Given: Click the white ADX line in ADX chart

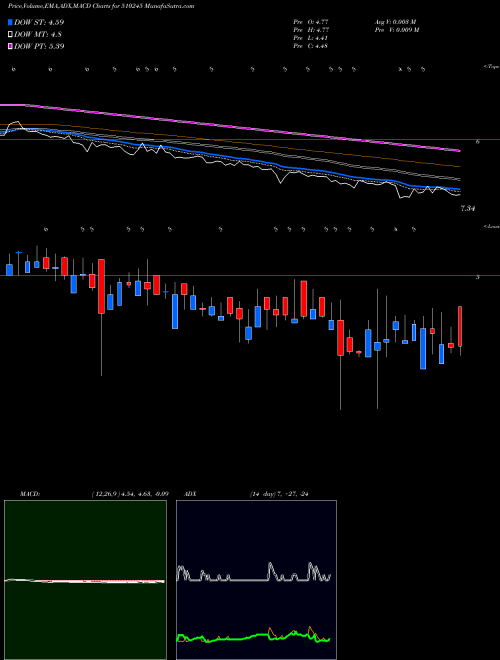Looking at the screenshot, I should [x=253, y=578].
